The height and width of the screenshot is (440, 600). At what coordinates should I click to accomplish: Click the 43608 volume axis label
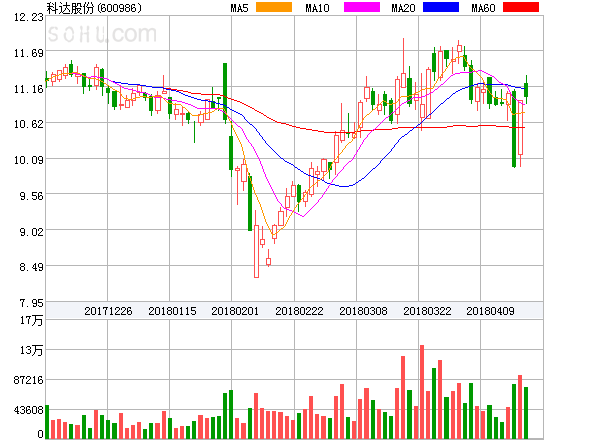click(29, 410)
